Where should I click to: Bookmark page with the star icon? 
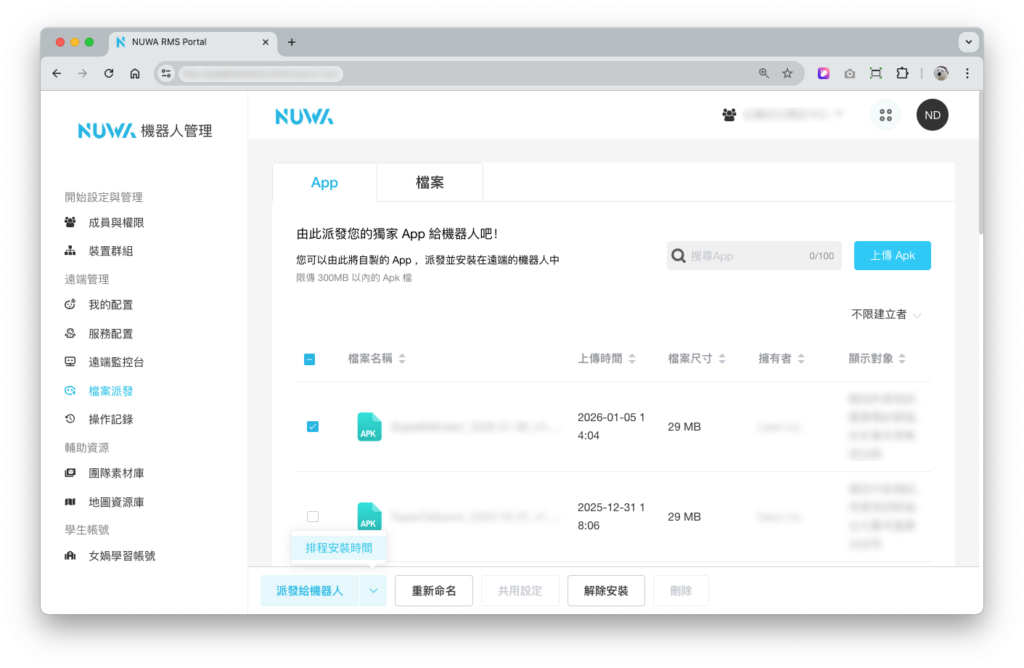(787, 73)
